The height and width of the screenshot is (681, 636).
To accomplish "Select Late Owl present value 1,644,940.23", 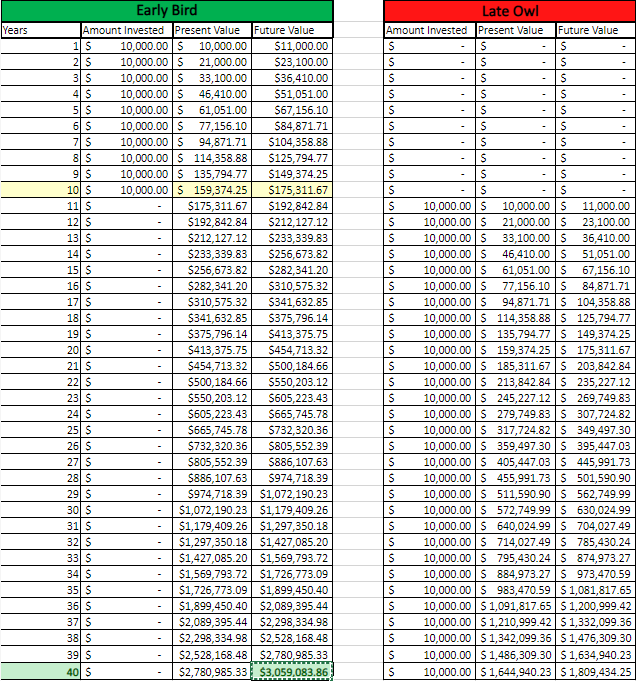I will [516, 672].
